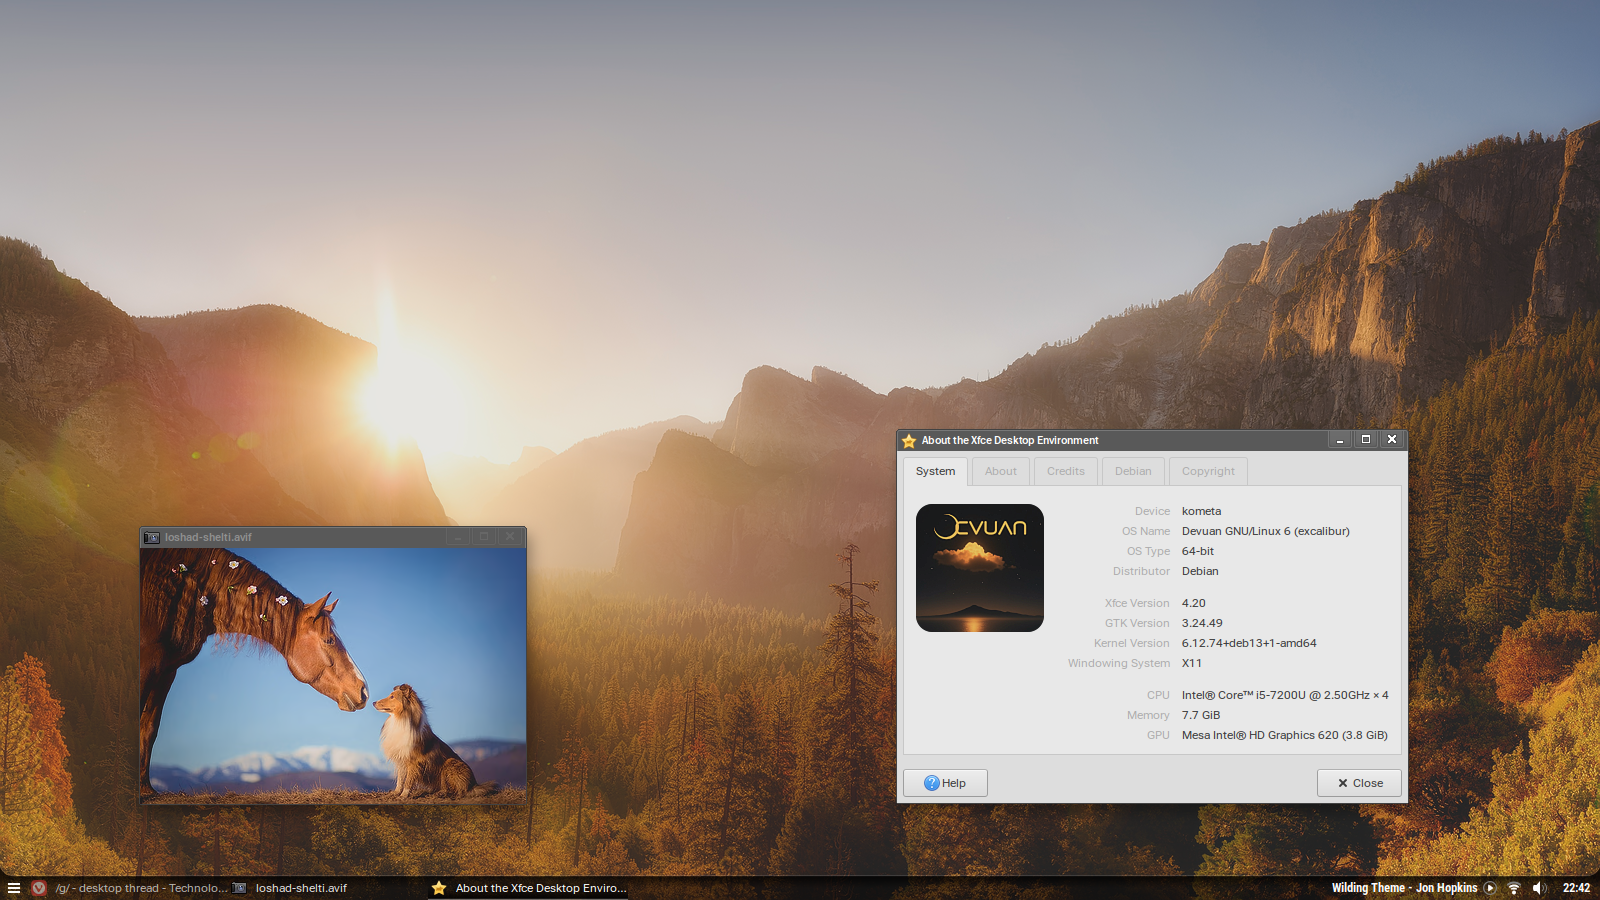Minimize the loshad-shelti.avif window

[458, 537]
